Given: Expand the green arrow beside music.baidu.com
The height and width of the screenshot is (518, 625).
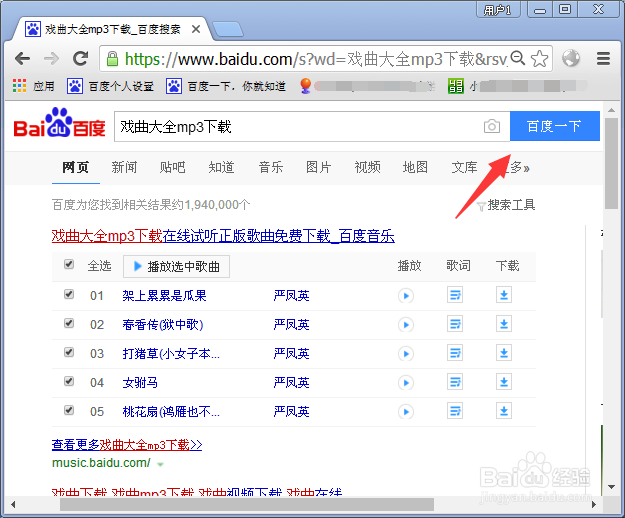Looking at the screenshot, I should (x=160, y=464).
